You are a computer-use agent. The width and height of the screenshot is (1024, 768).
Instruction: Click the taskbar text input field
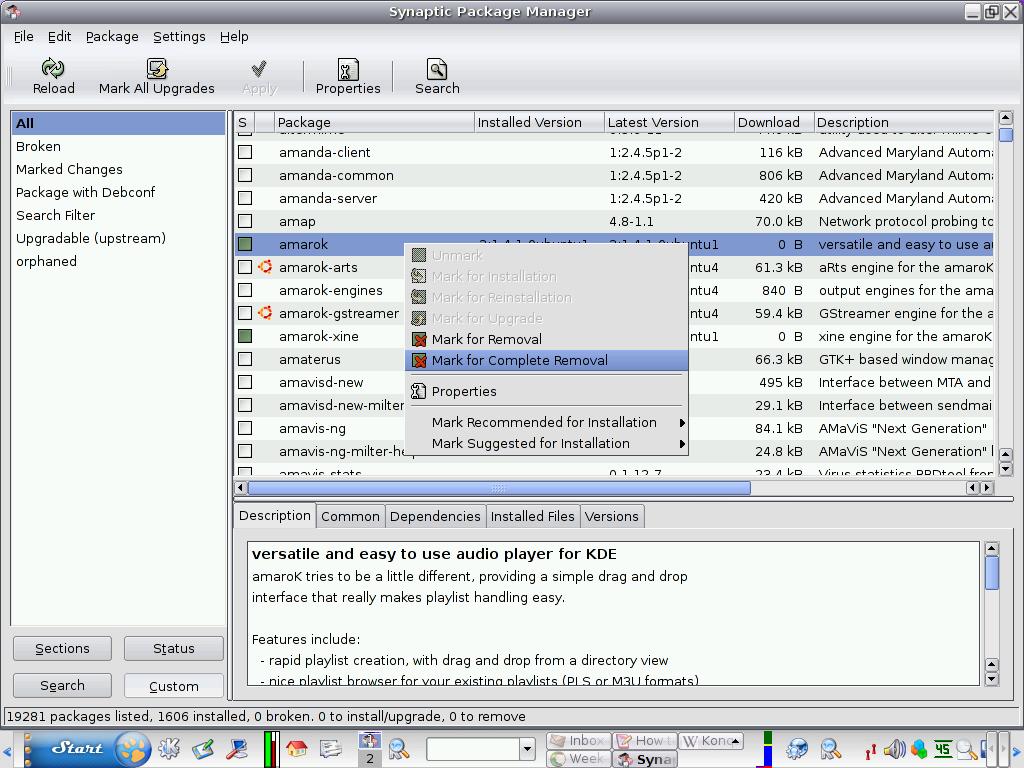coord(473,748)
